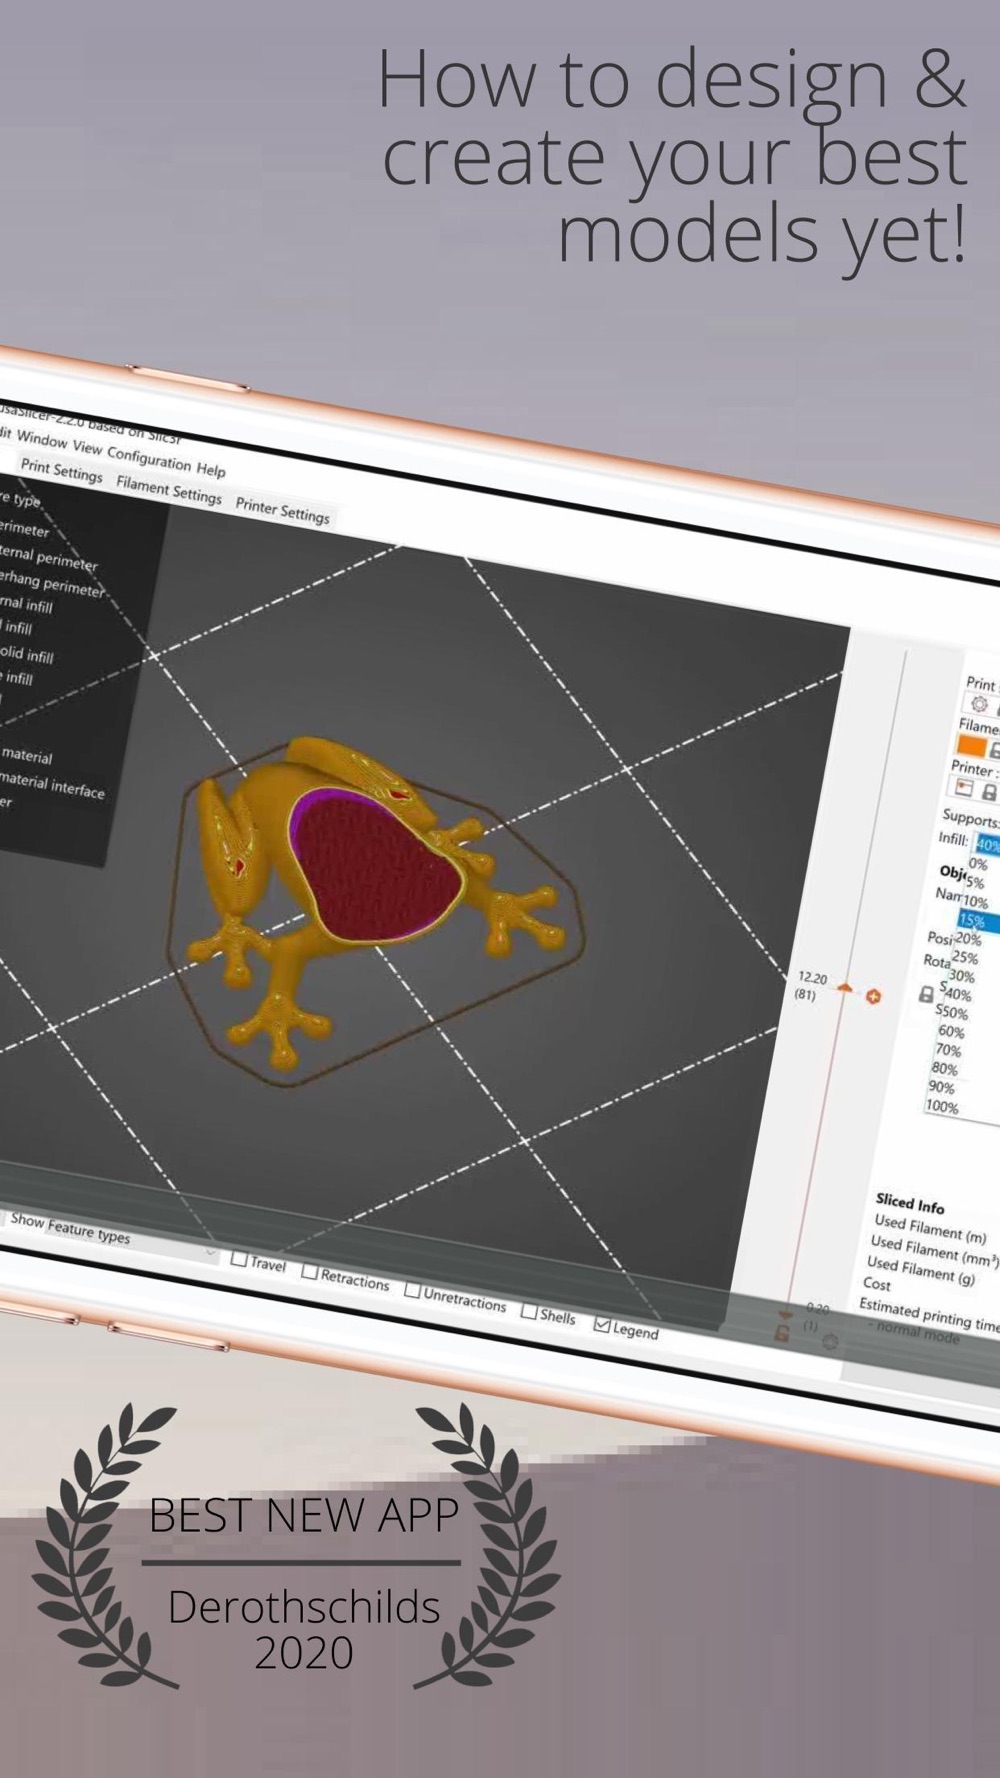Click the upper layer slider thumb at 12.20
1000x1778 pixels.
844,989
